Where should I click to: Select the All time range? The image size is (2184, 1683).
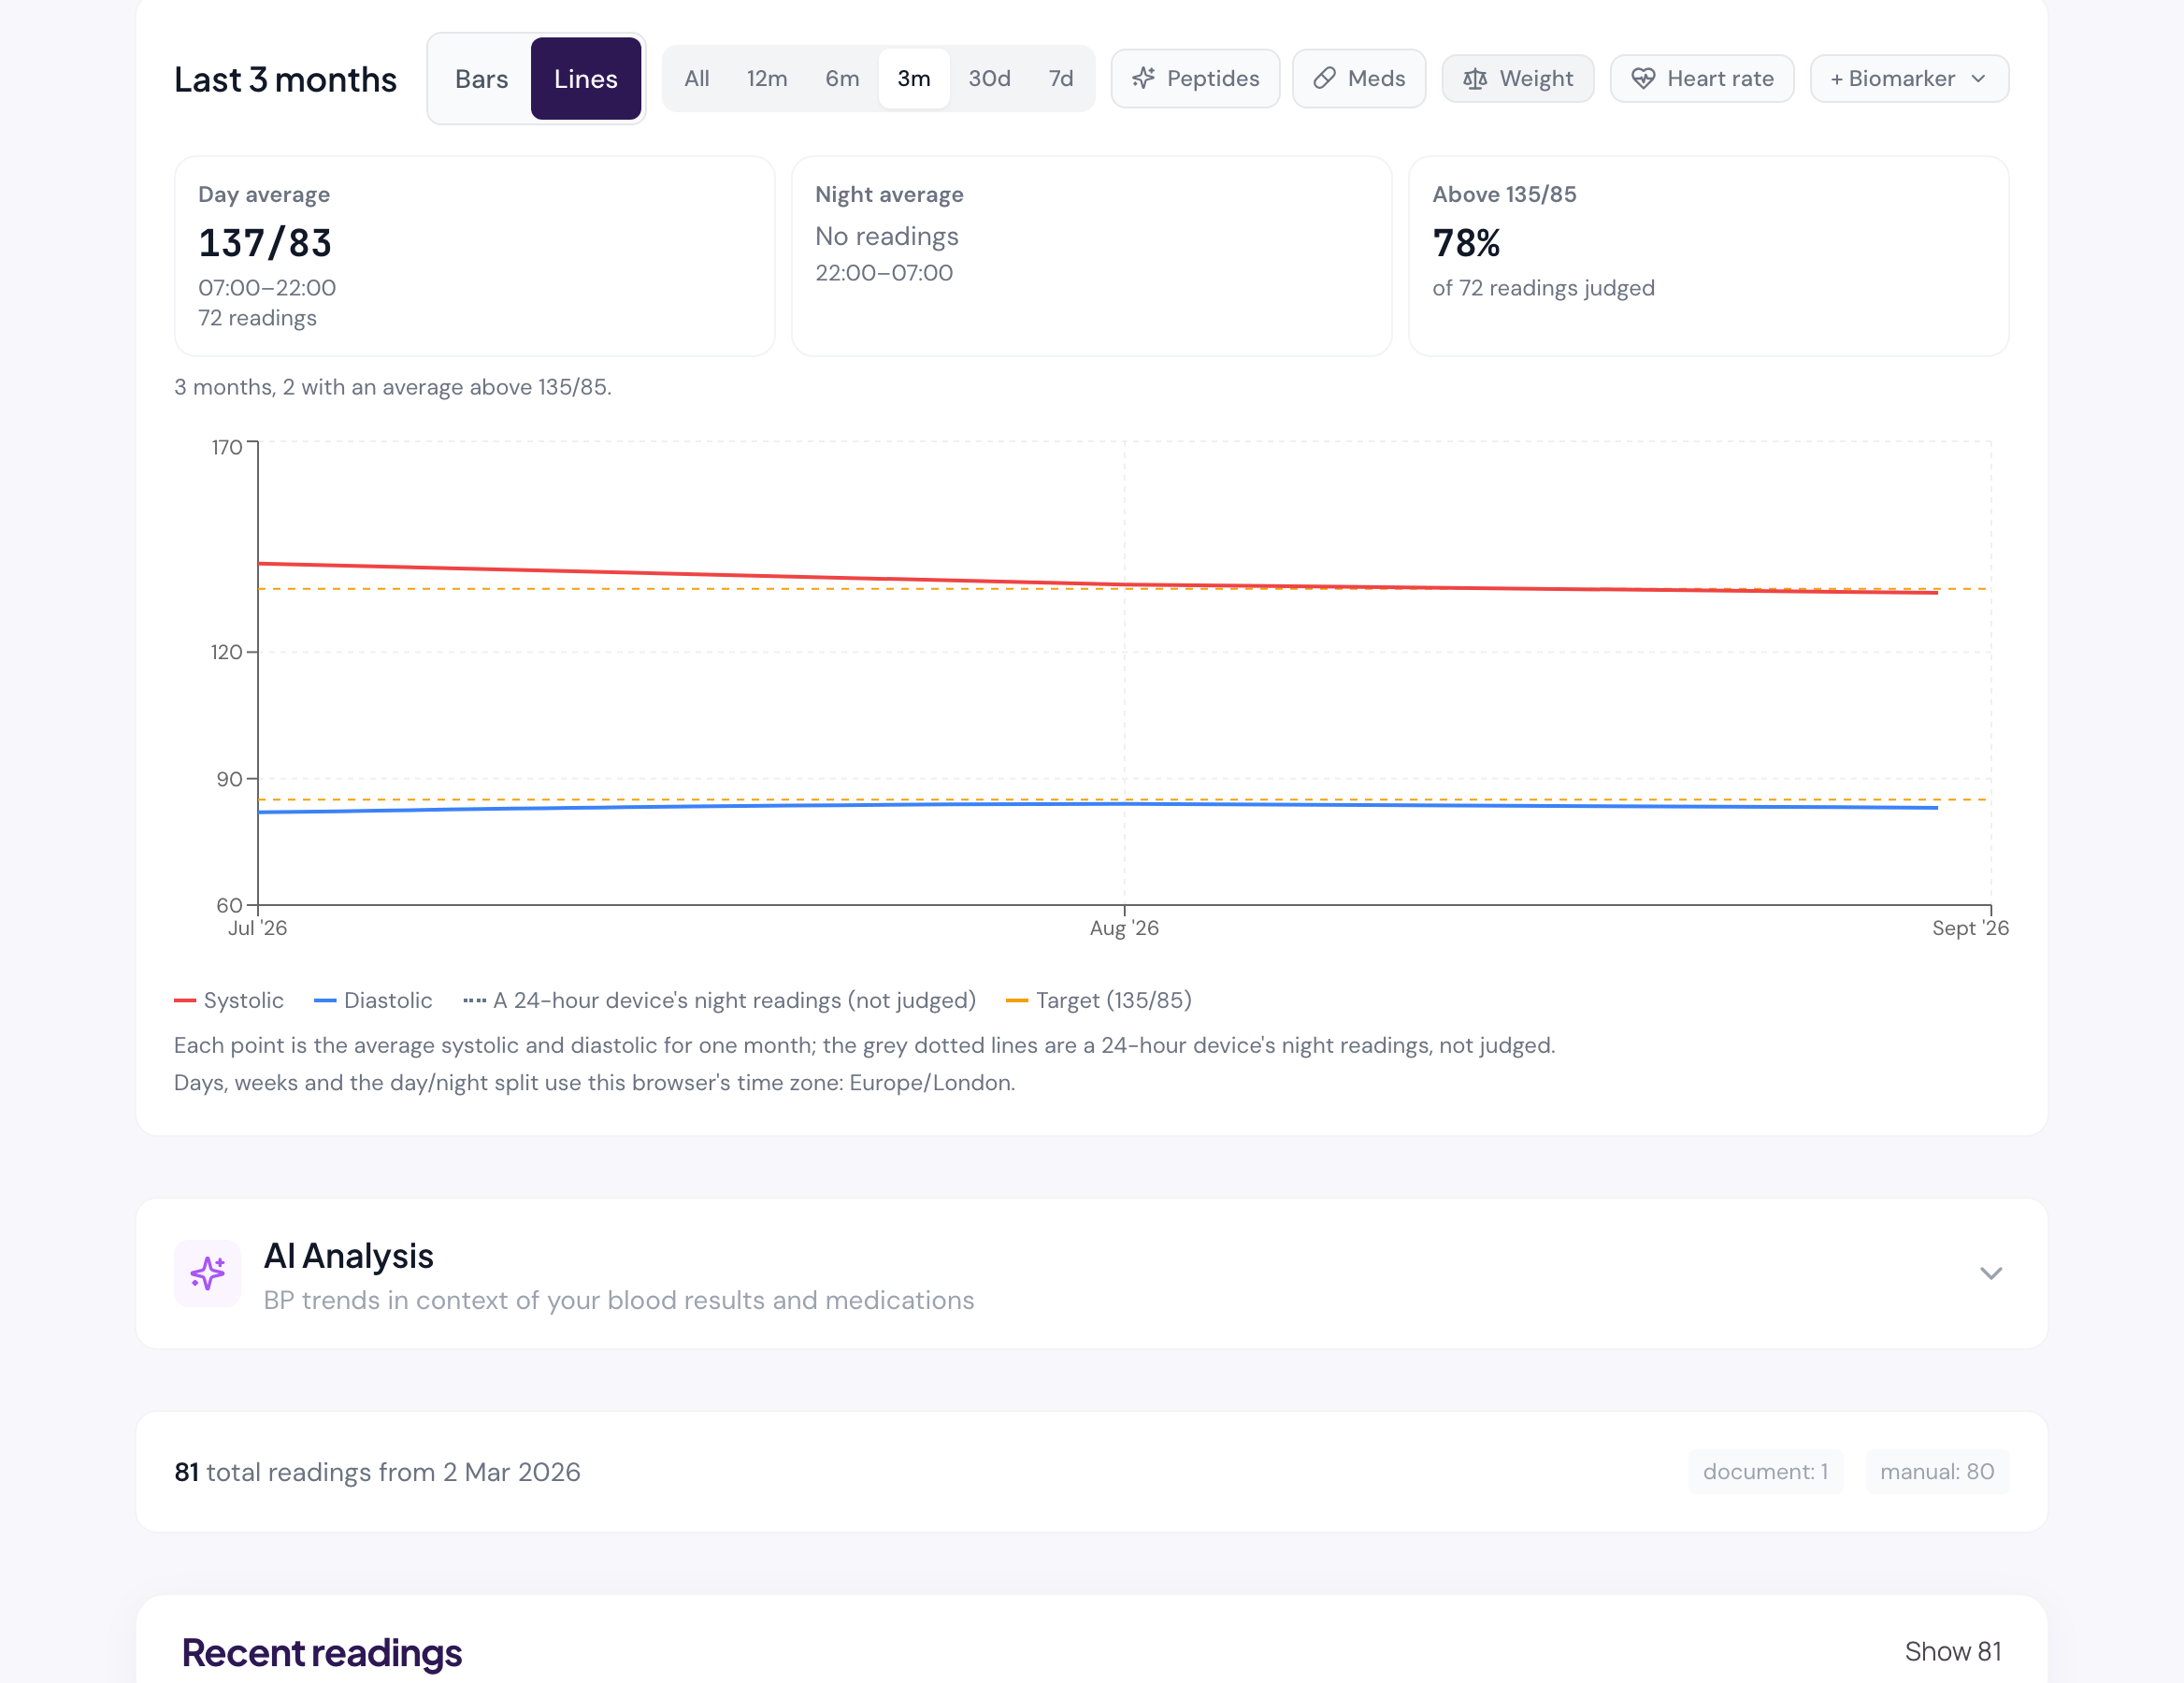(x=697, y=79)
